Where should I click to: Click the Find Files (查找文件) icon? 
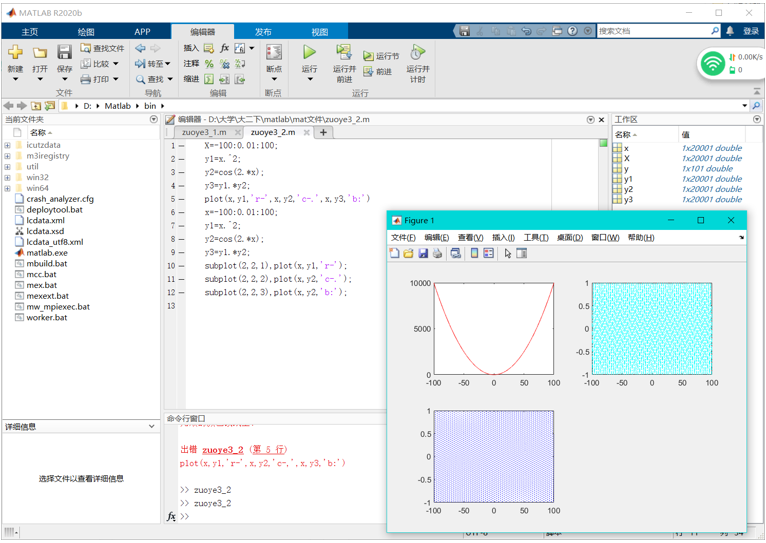85,48
